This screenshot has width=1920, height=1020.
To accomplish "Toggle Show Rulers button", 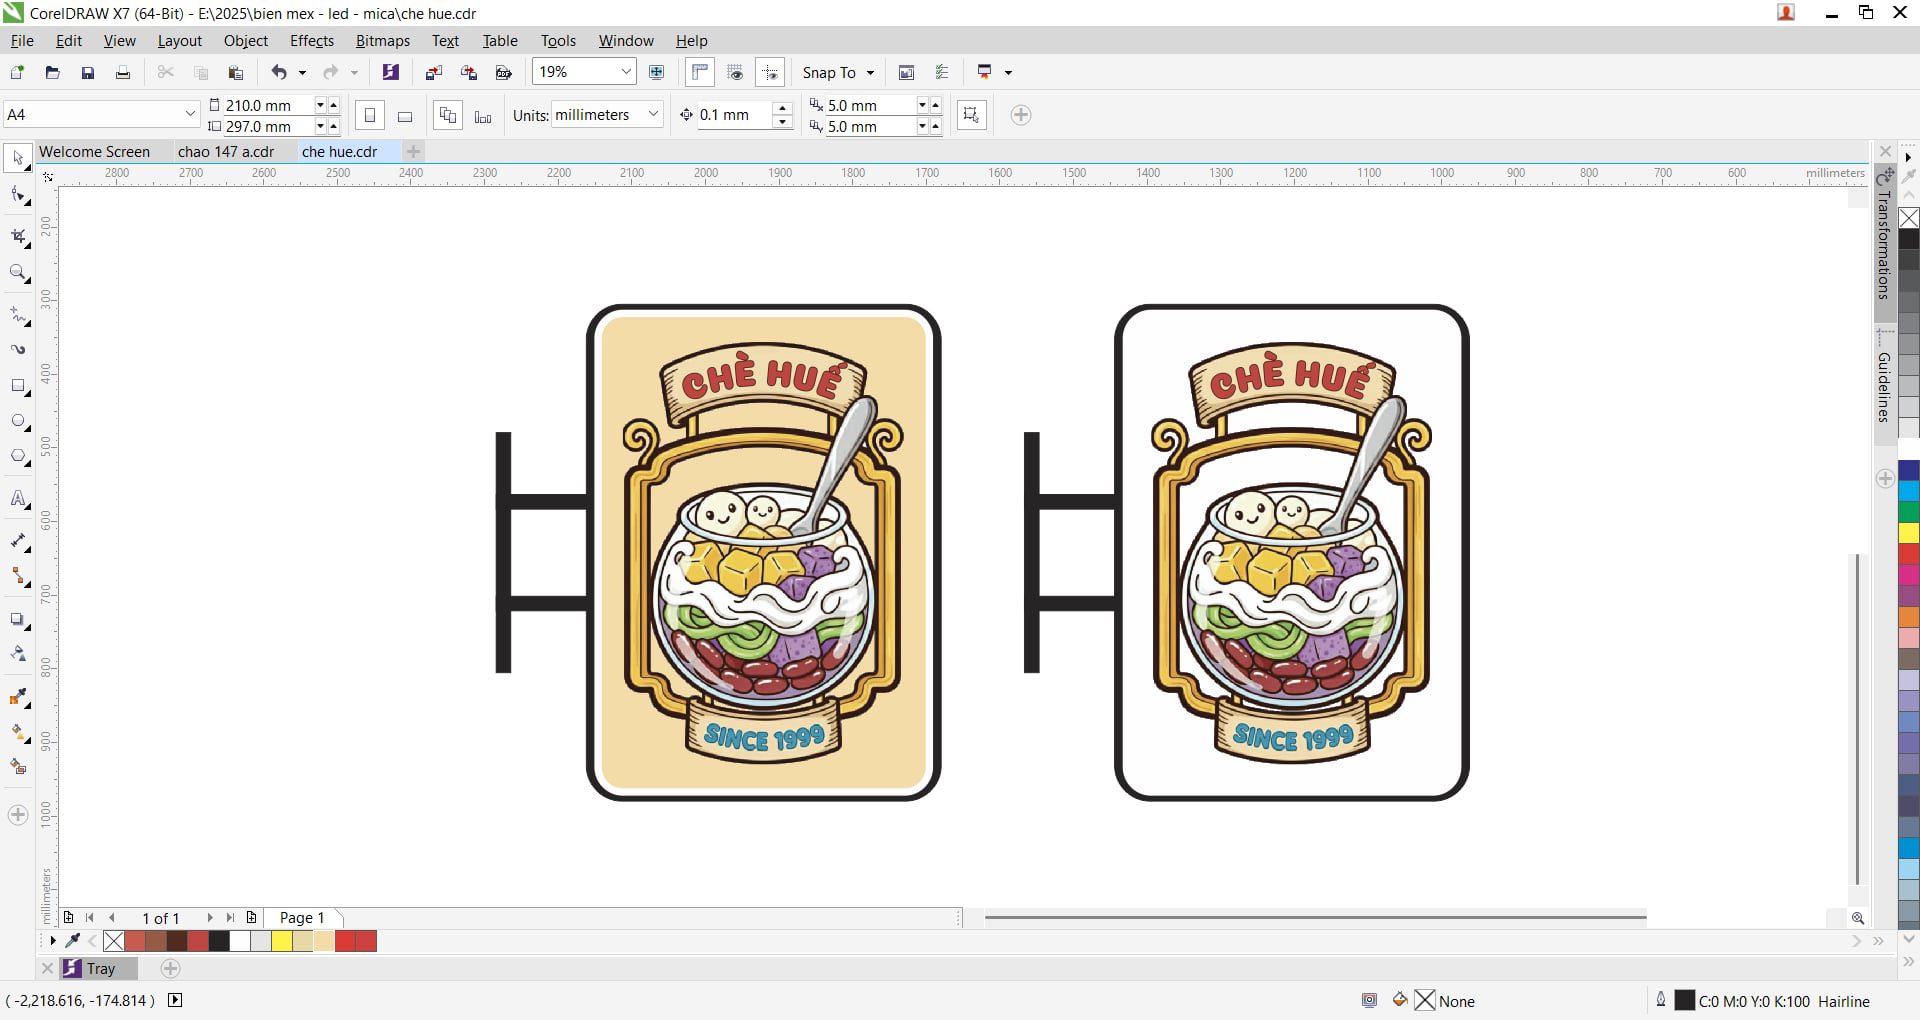I will pyautogui.click(x=700, y=72).
